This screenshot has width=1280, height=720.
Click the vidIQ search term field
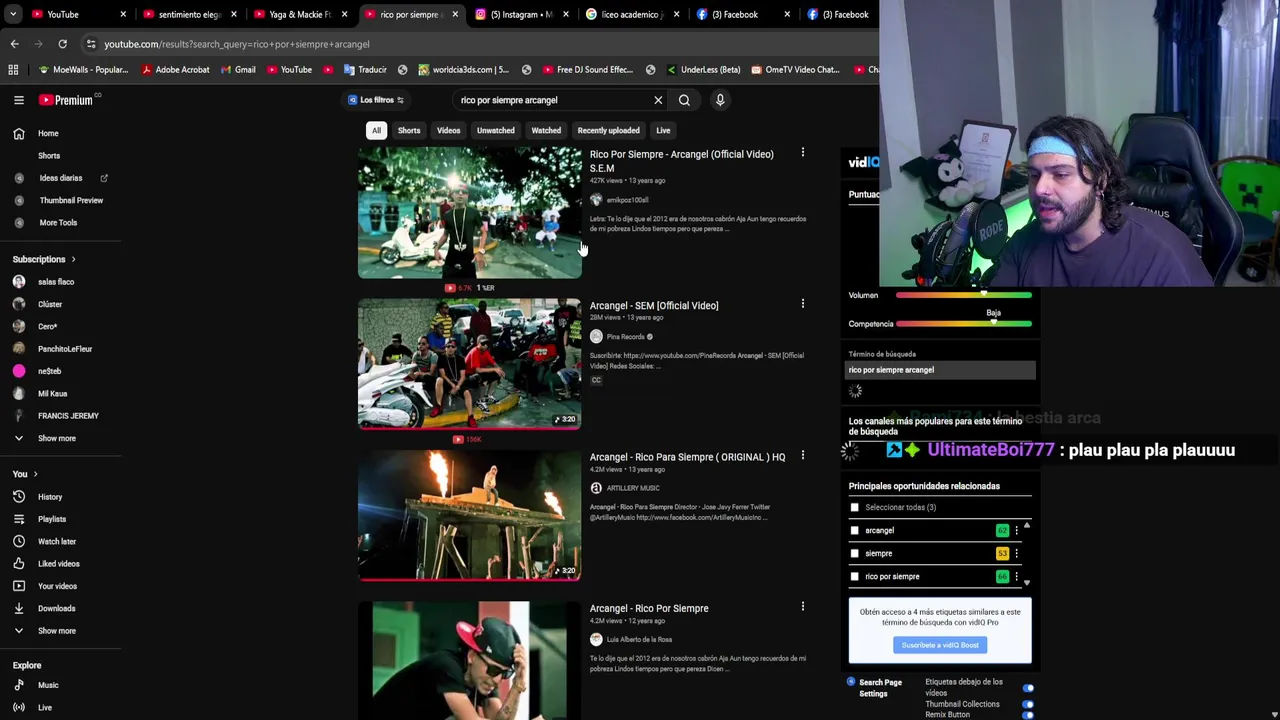click(940, 370)
